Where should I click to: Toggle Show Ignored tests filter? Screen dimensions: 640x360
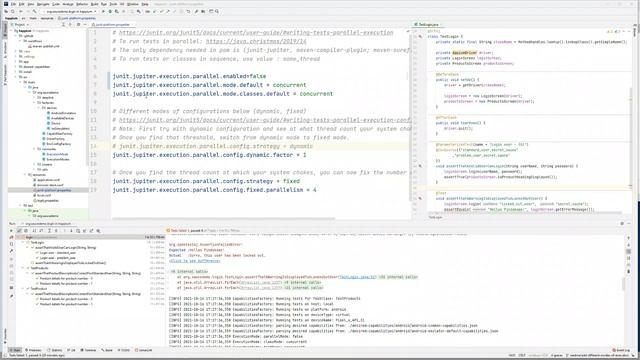coord(26,231)
